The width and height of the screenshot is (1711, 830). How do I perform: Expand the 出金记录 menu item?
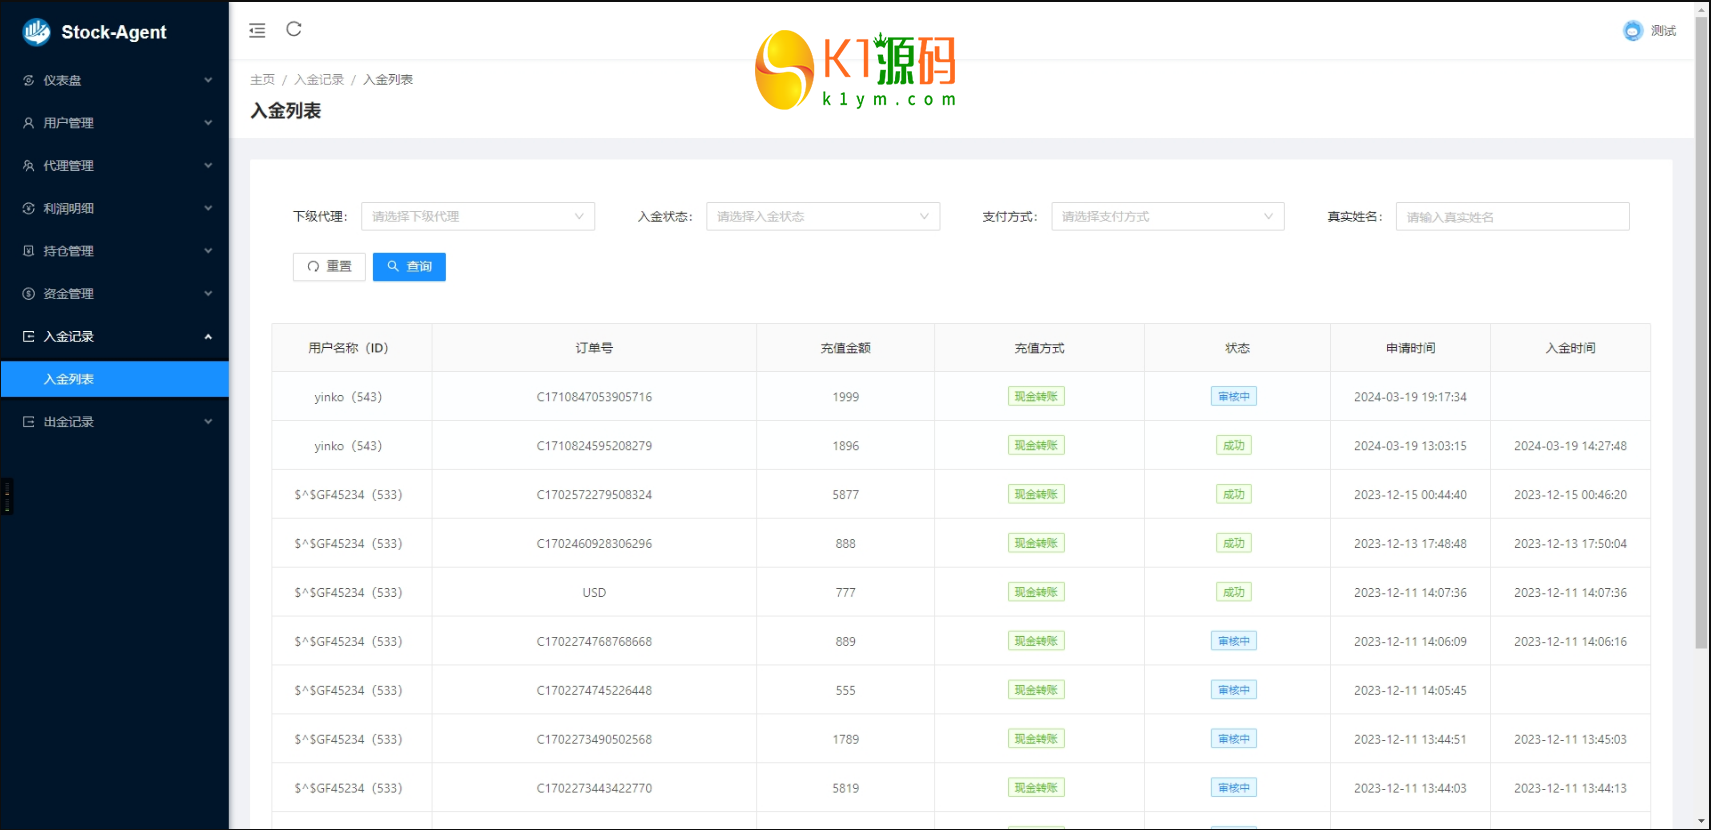coord(114,422)
